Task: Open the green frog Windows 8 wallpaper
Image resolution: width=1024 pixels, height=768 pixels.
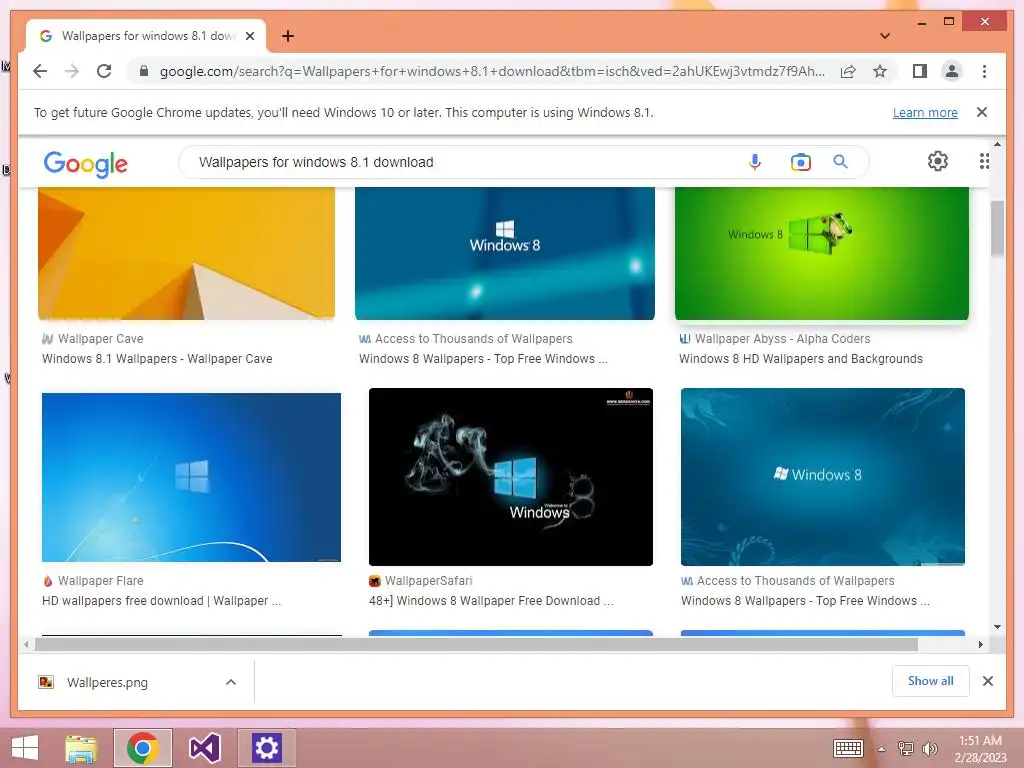Action: [822, 253]
